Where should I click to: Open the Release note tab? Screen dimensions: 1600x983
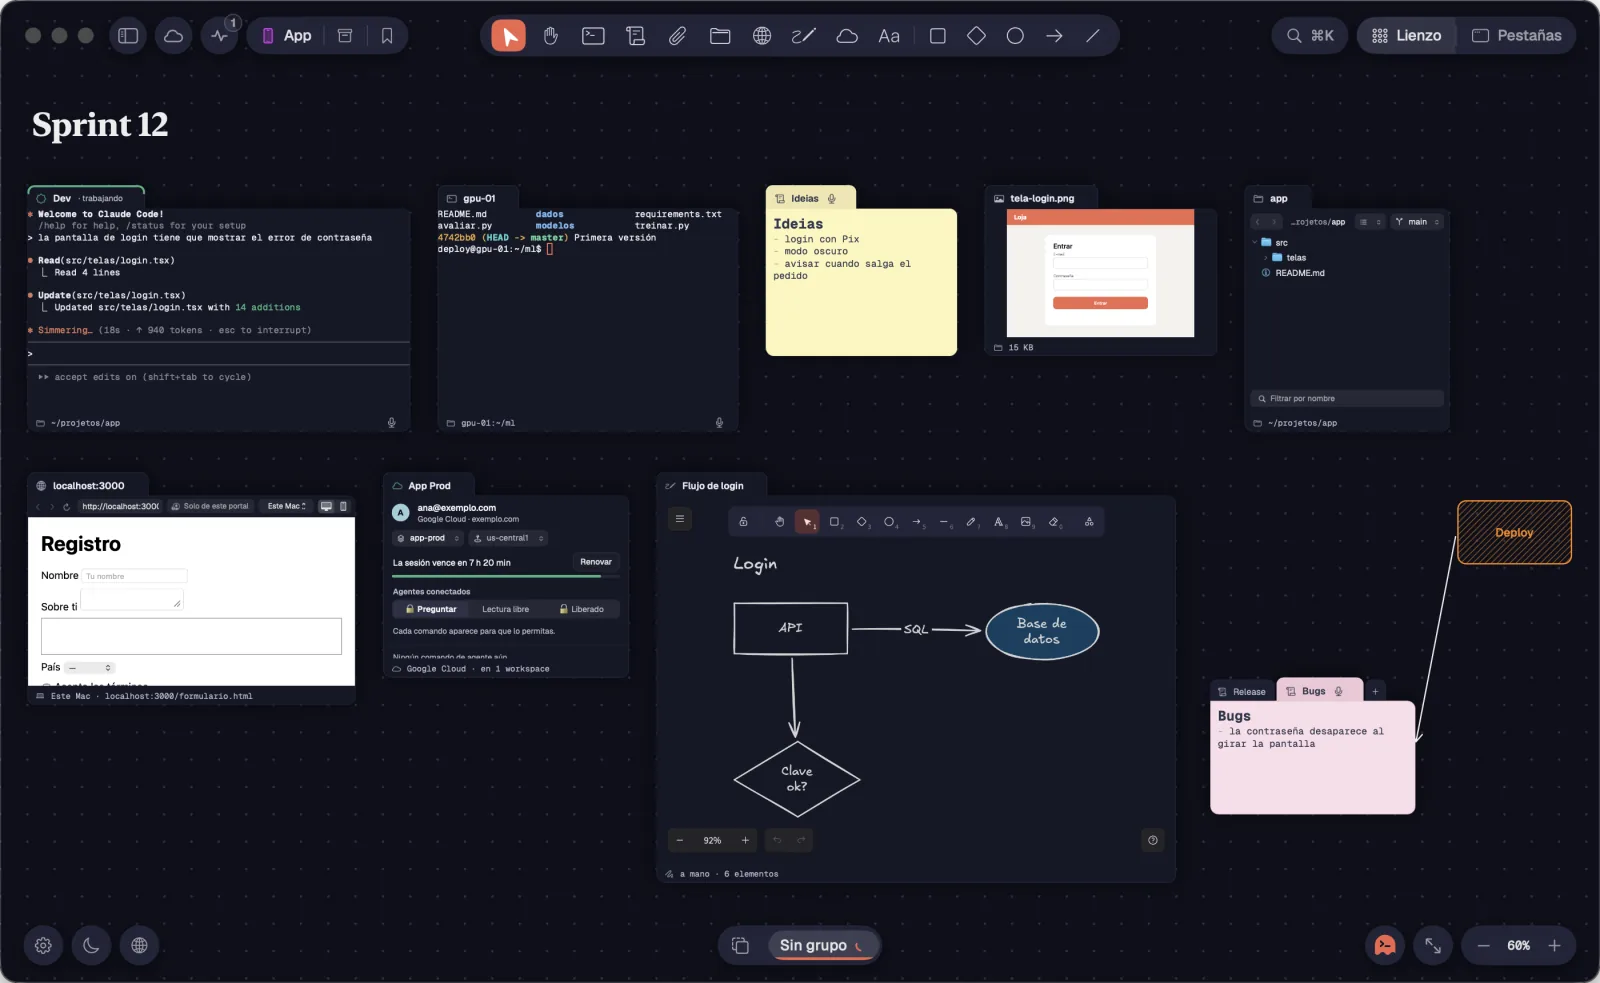pos(1241,692)
